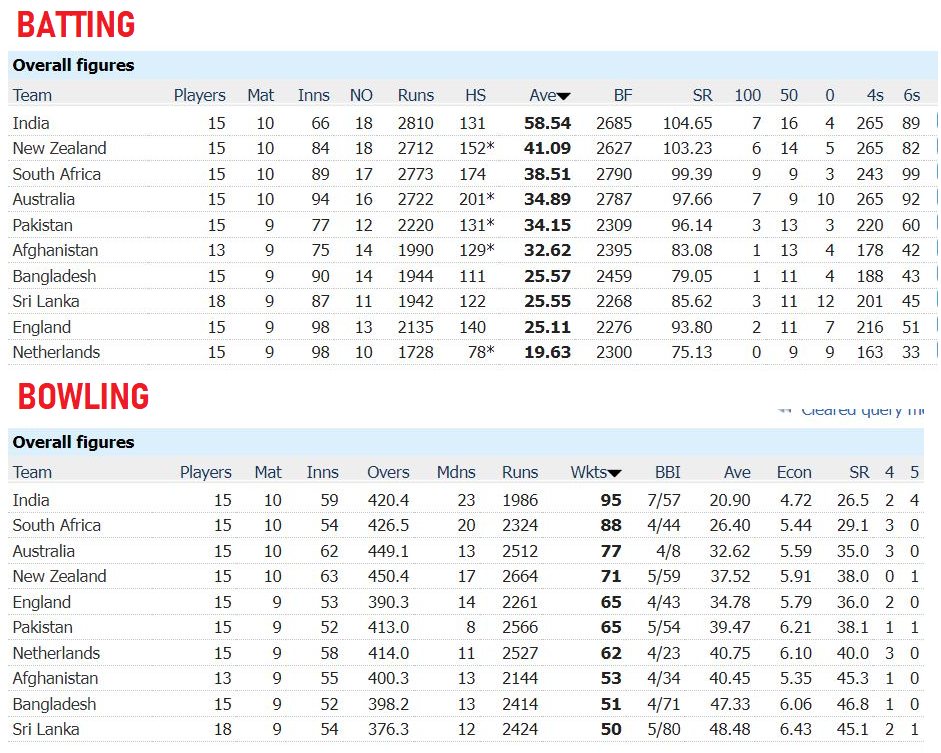
Task: Click the descending sort arrow beside batting Ave
Action: pyautogui.click(x=564, y=97)
